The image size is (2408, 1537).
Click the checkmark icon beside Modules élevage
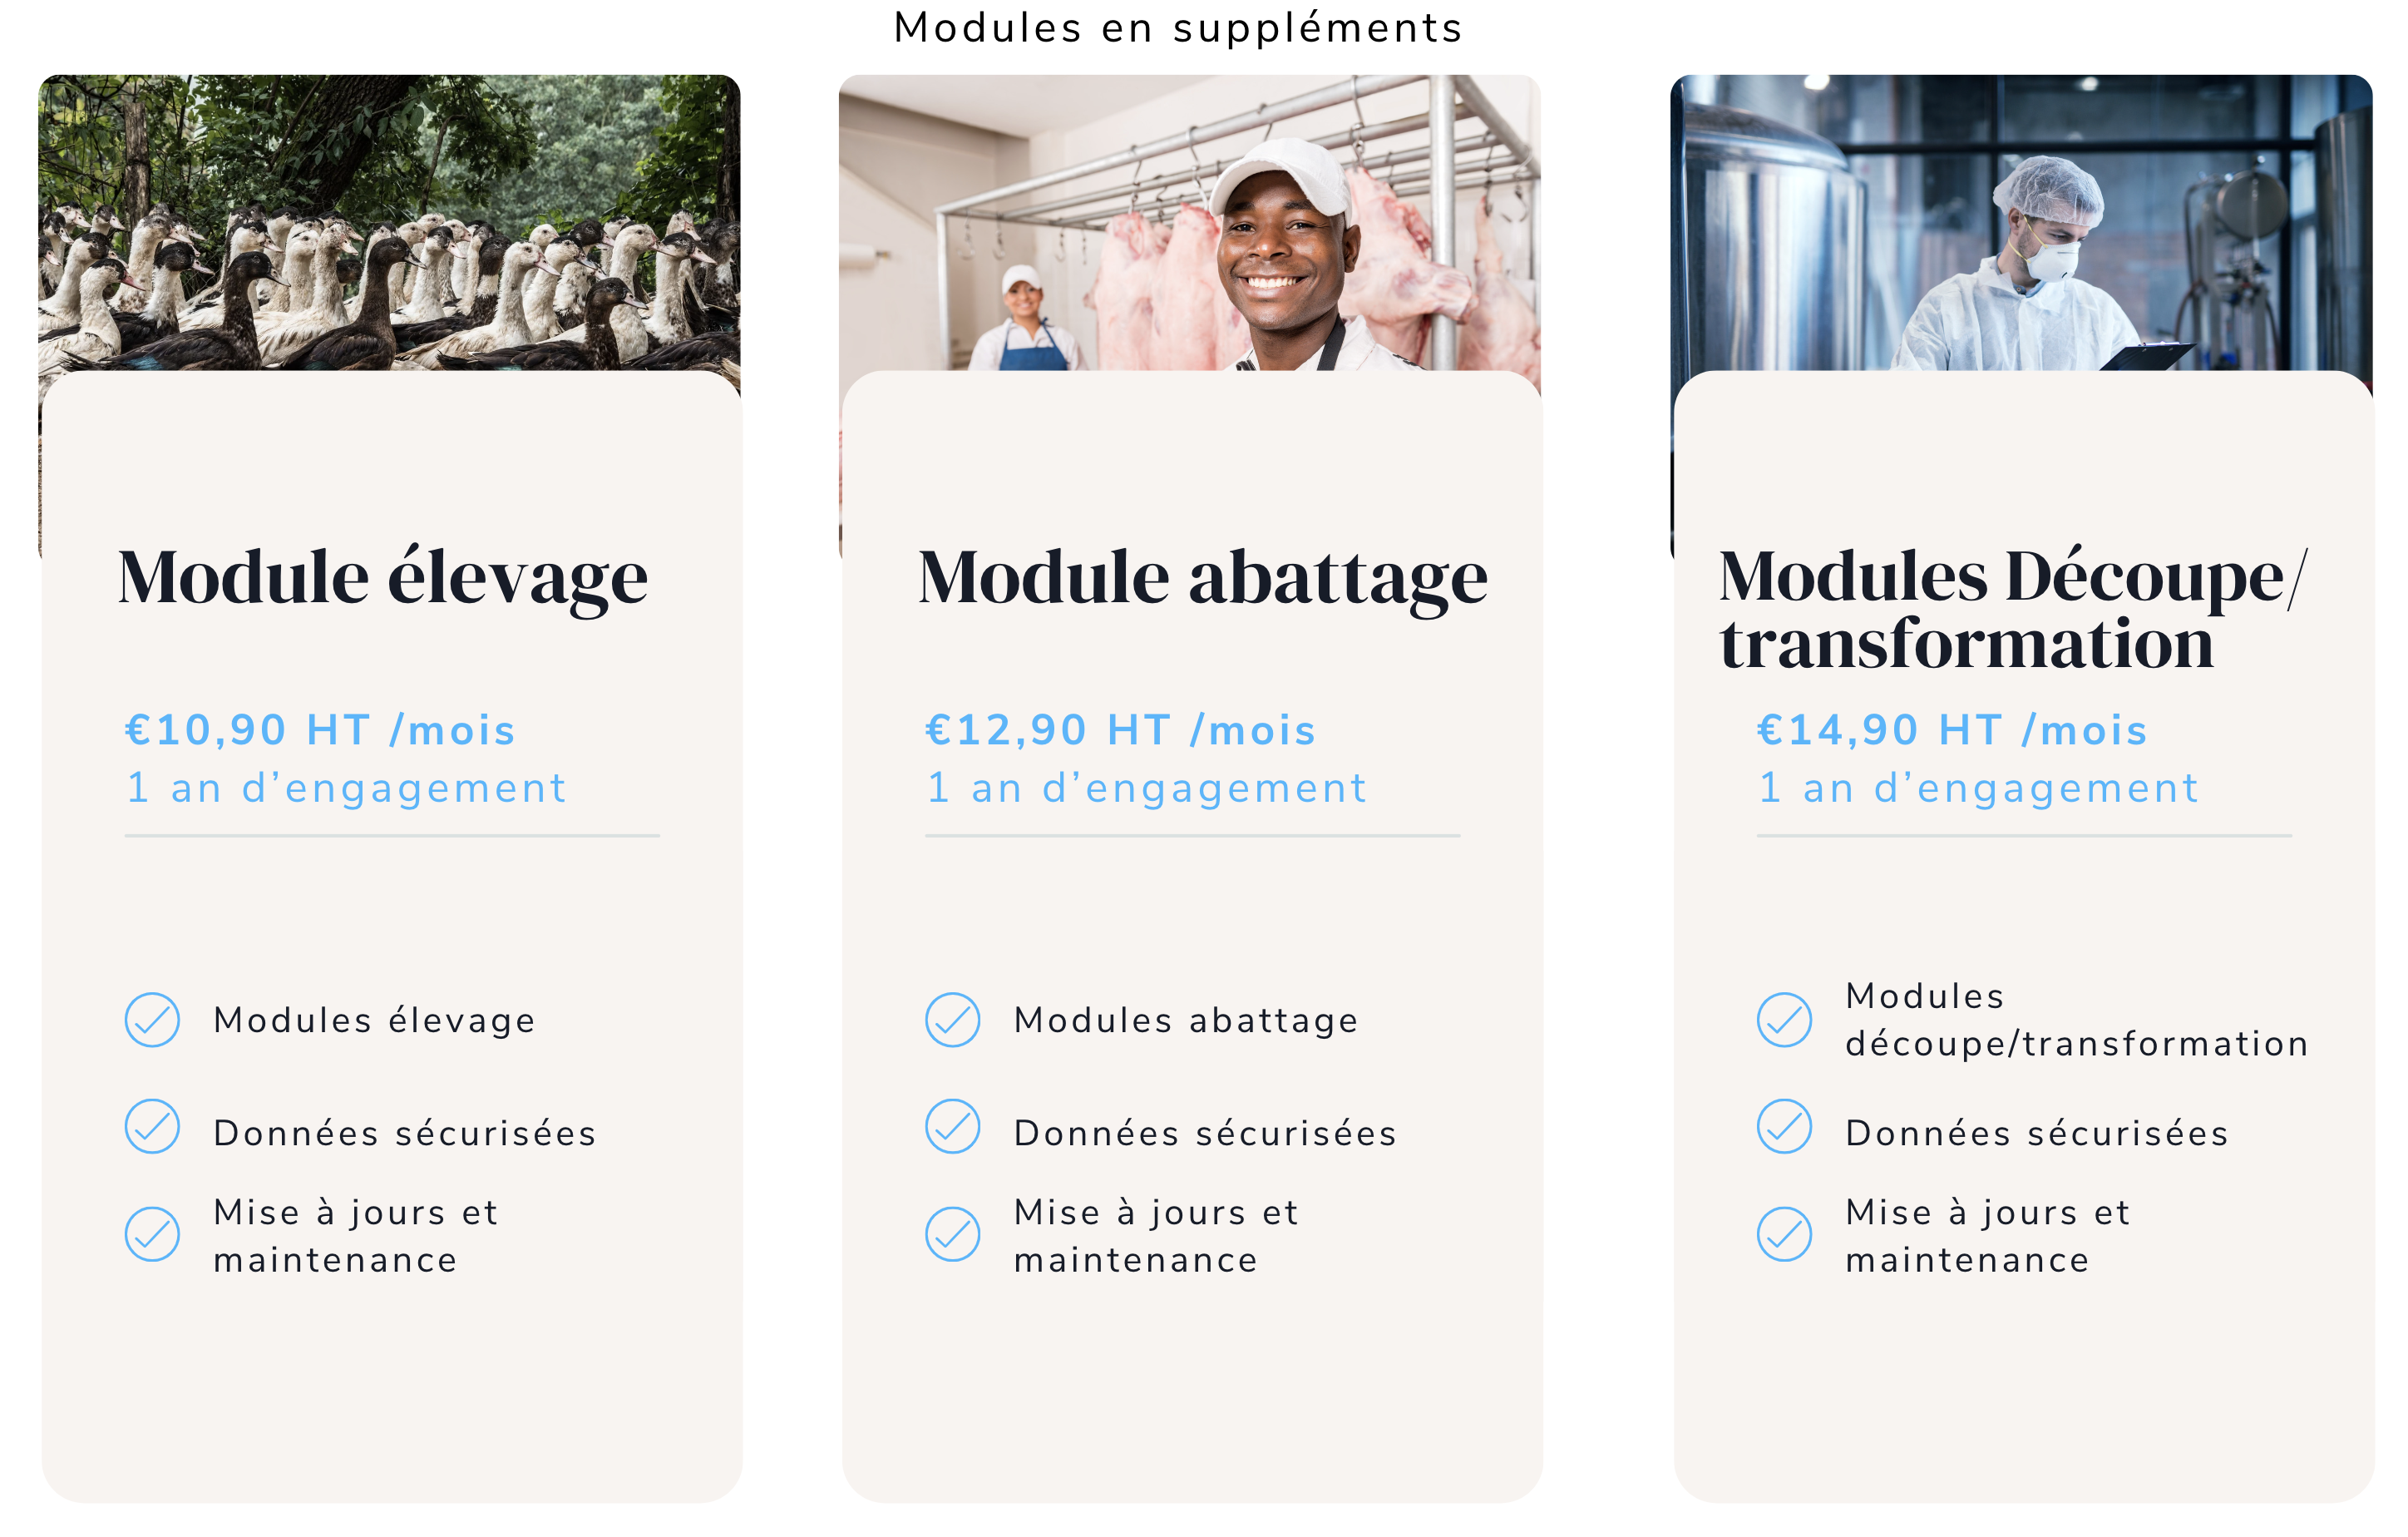click(152, 1020)
